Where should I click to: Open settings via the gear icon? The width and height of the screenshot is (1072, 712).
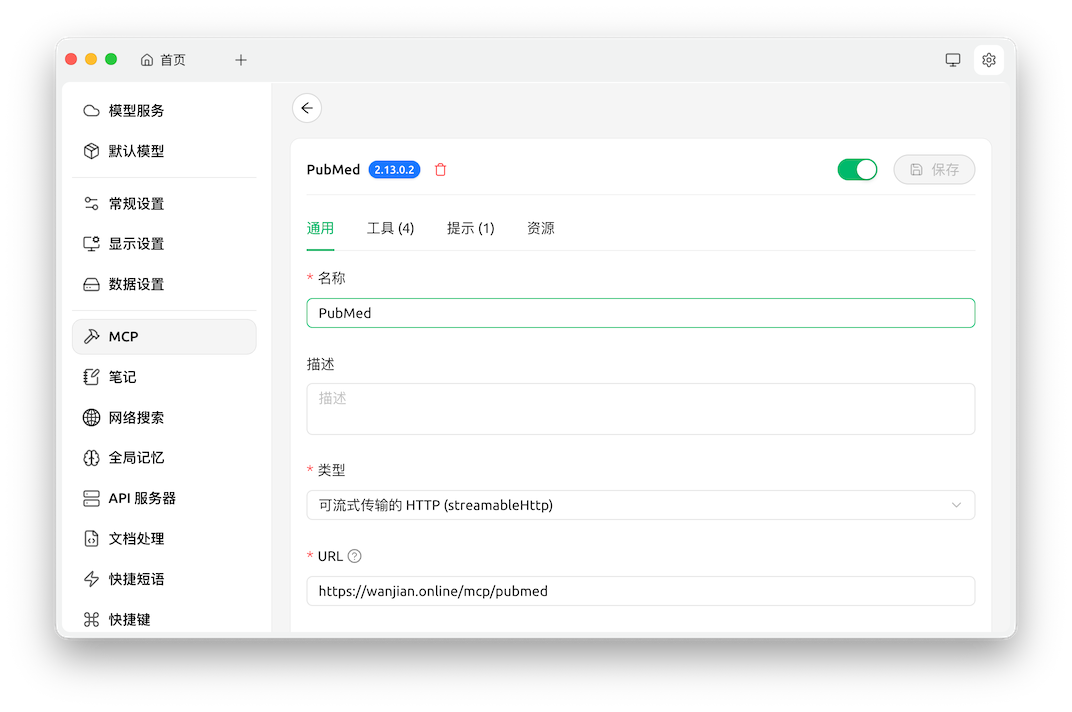point(988,60)
